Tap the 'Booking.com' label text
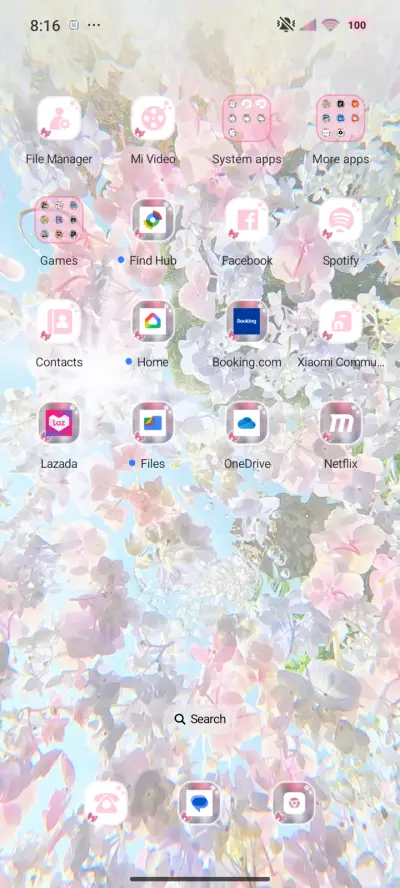 tap(246, 362)
